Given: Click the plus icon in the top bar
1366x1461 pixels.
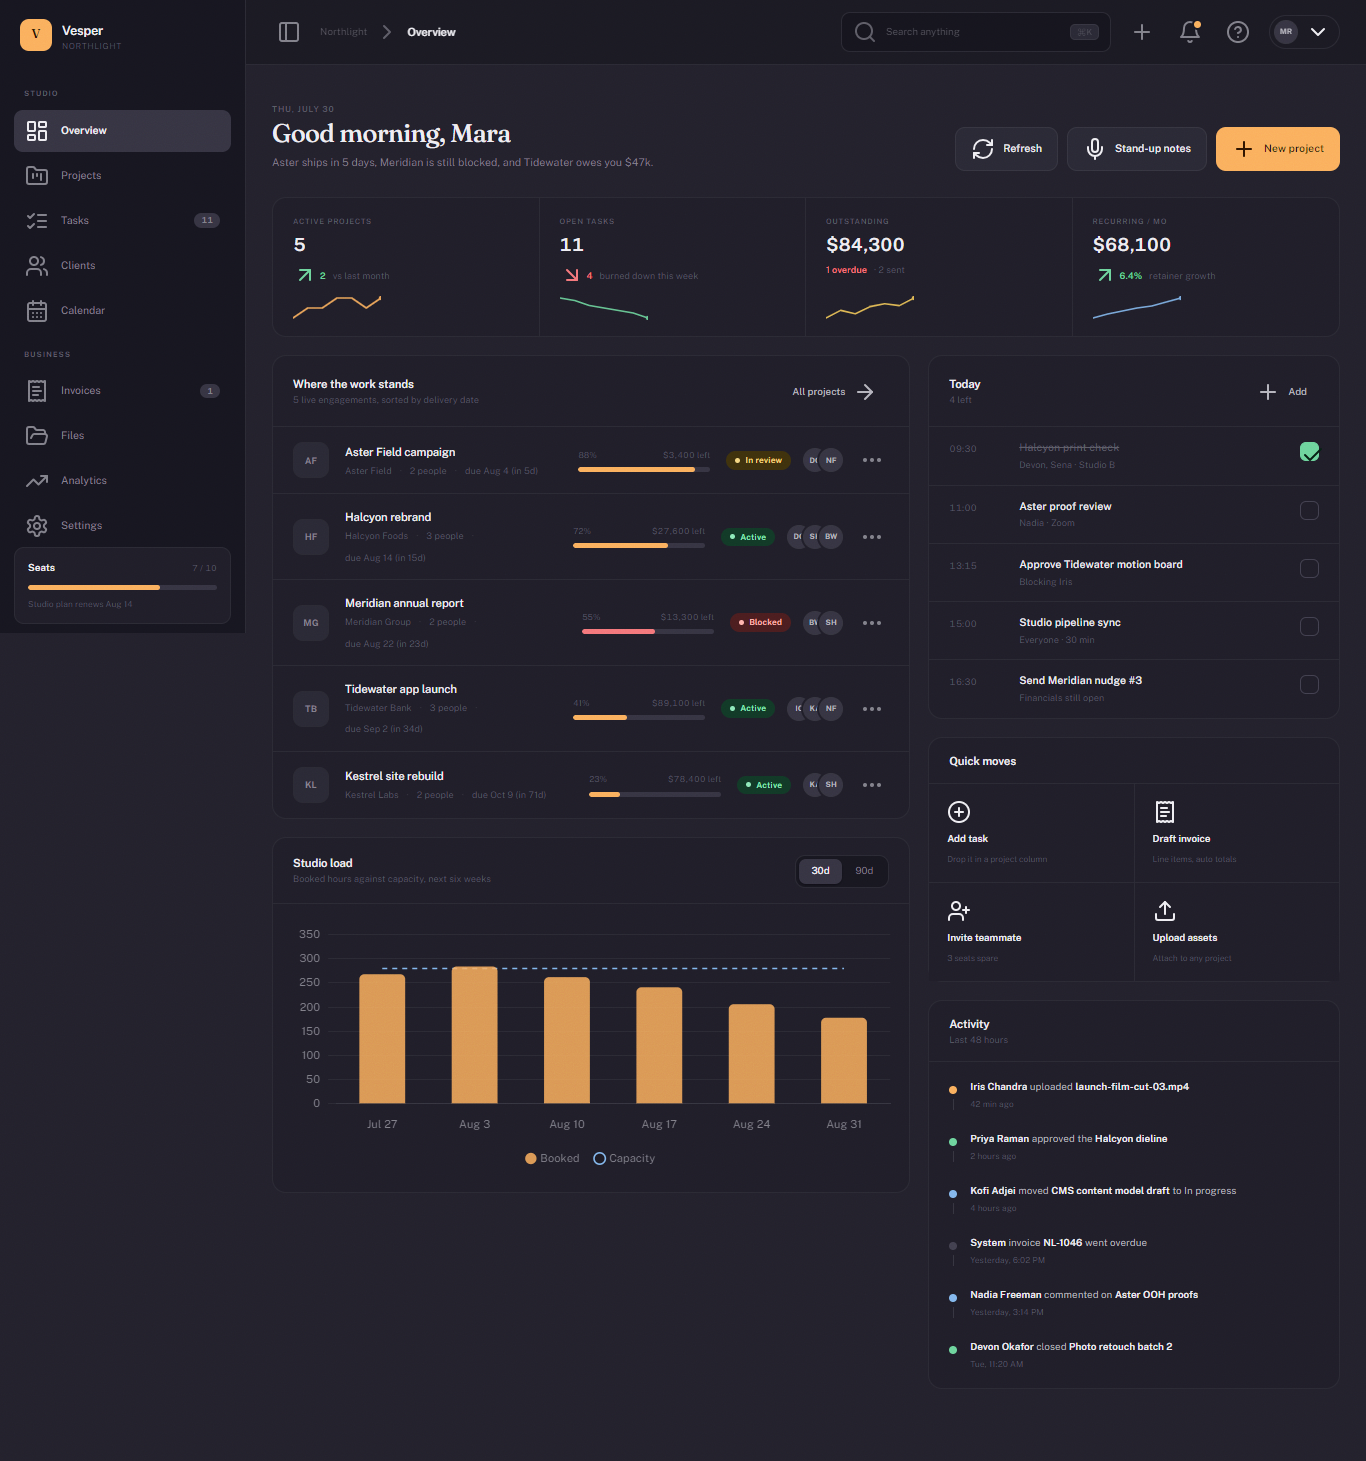Looking at the screenshot, I should tap(1142, 32).
